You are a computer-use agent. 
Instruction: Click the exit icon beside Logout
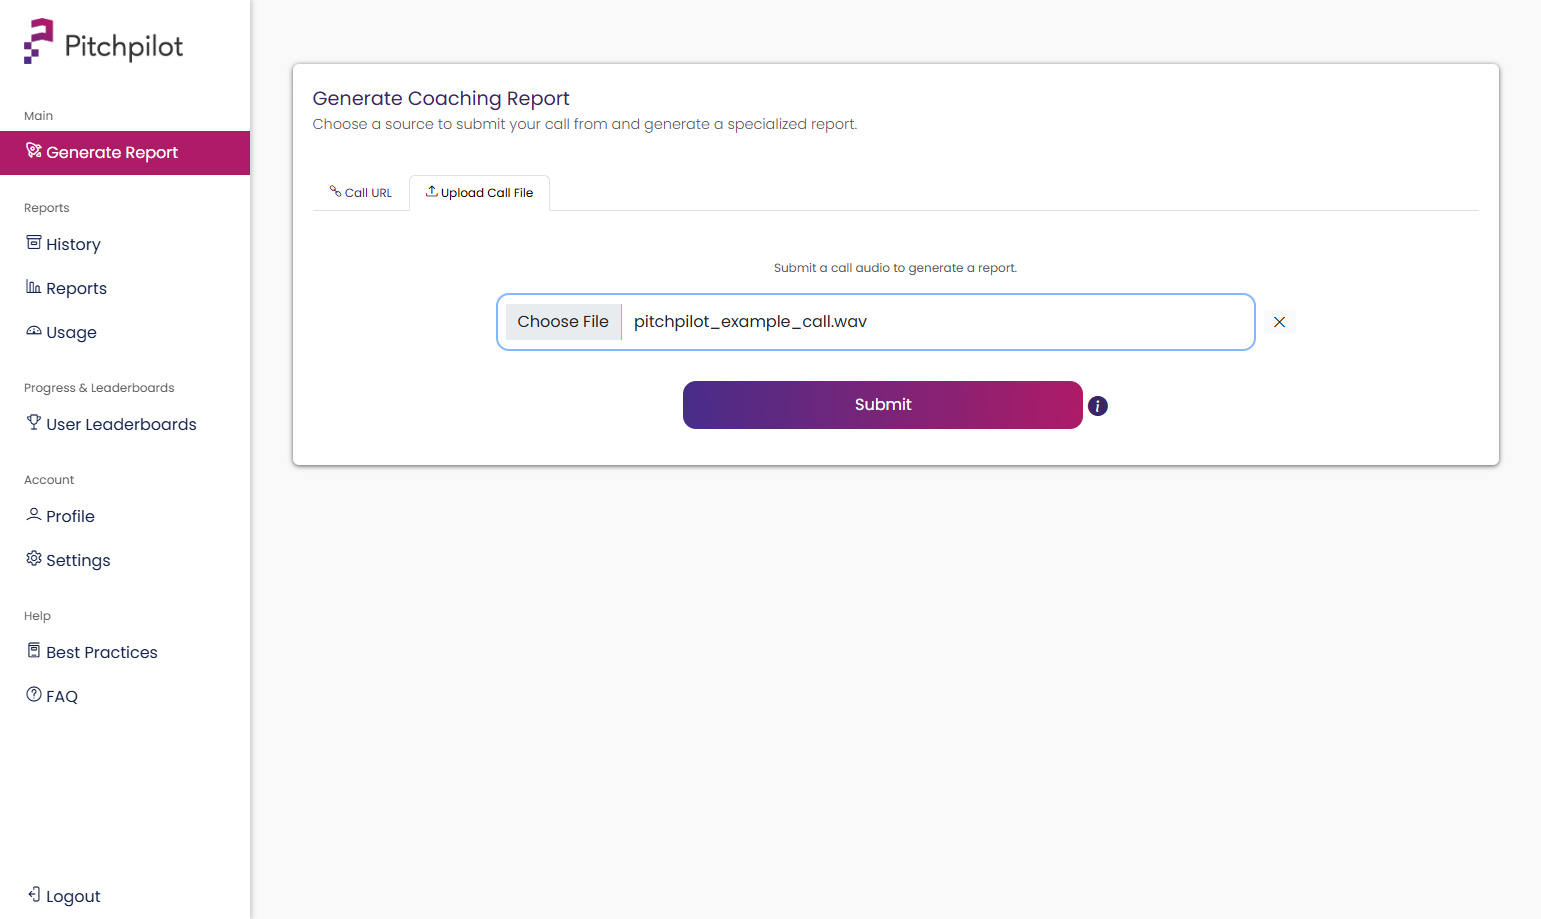34,894
